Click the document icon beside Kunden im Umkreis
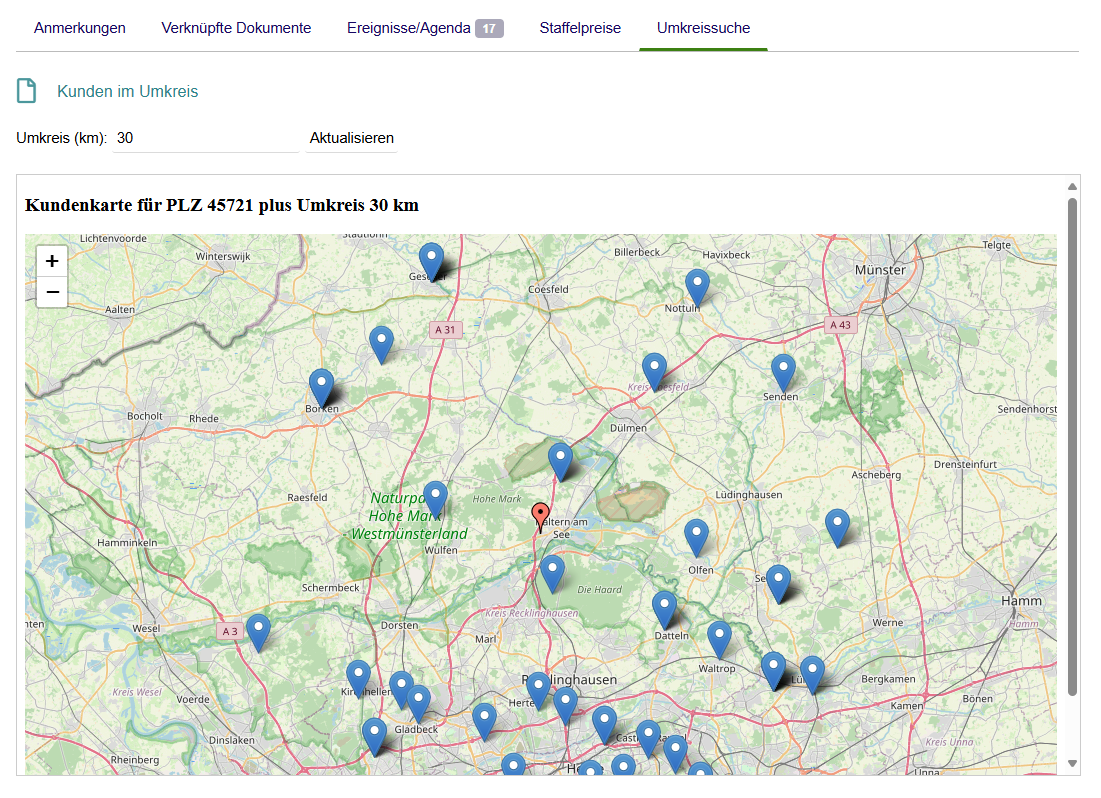The width and height of the screenshot is (1101, 798). tap(27, 91)
